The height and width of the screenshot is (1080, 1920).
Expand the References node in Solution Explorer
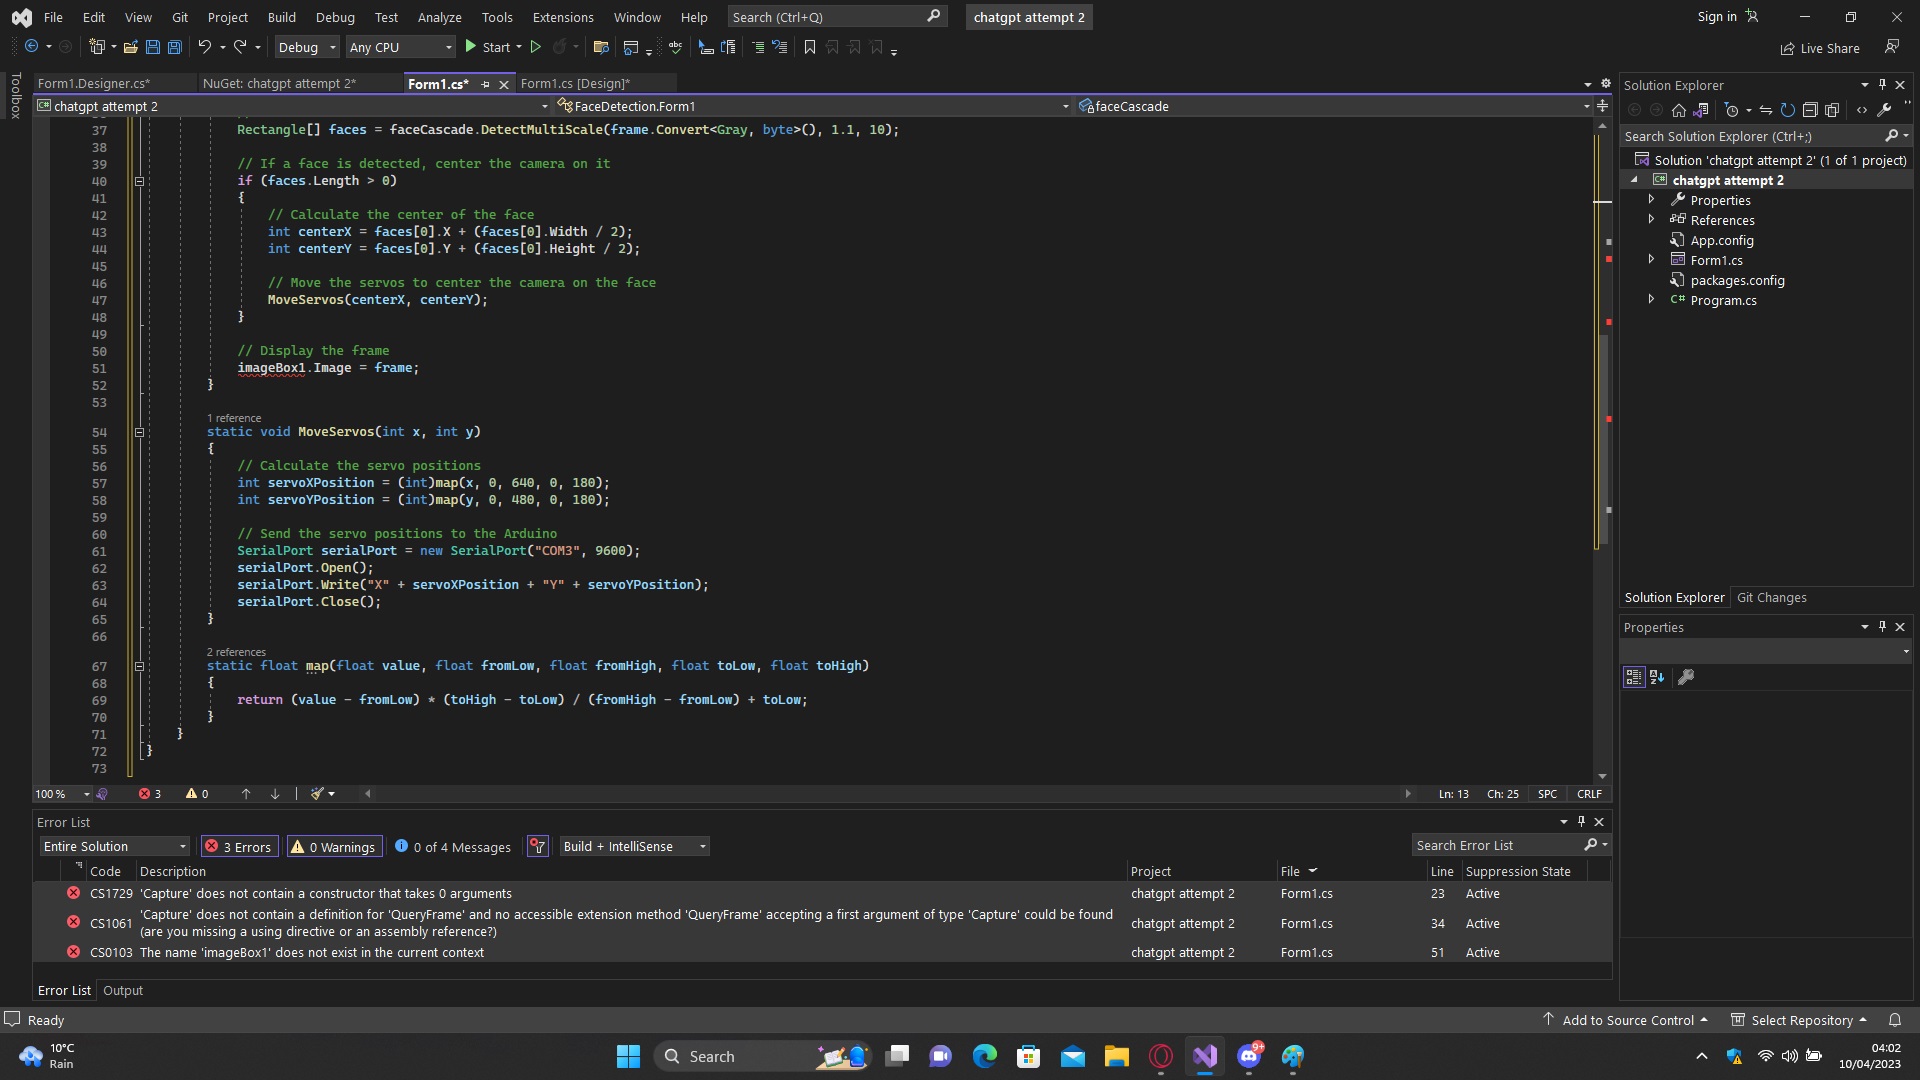pyautogui.click(x=1651, y=220)
